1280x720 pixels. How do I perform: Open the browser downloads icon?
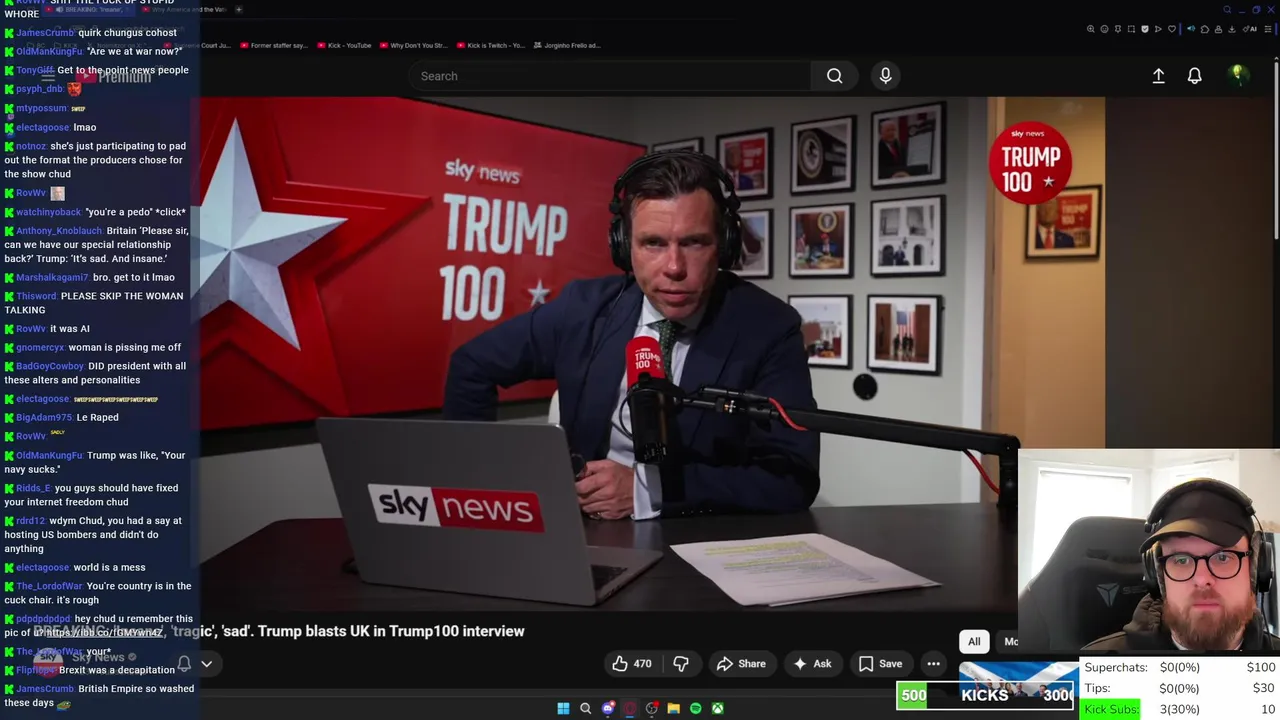click(x=1232, y=29)
